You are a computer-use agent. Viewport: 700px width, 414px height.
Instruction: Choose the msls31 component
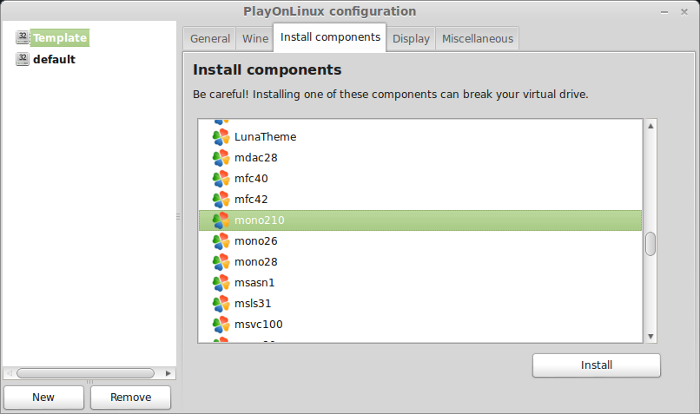pyautogui.click(x=421, y=304)
